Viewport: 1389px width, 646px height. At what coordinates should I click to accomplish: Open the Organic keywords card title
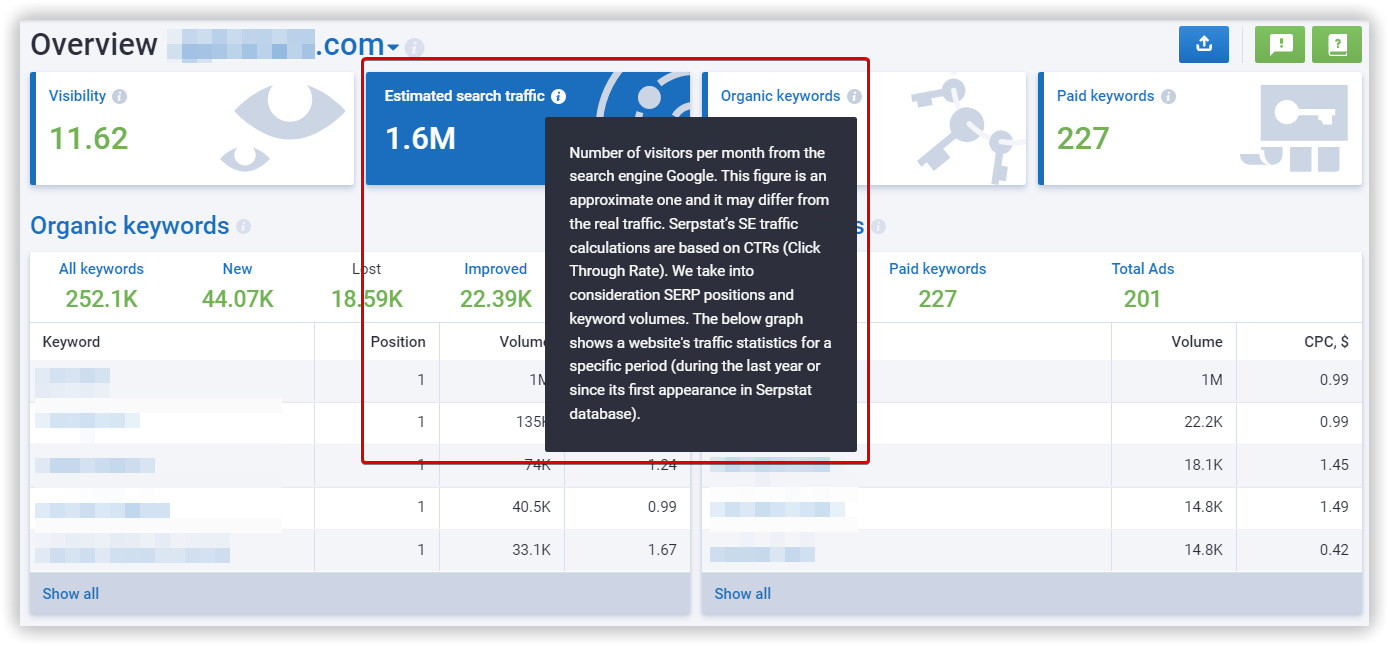[780, 96]
